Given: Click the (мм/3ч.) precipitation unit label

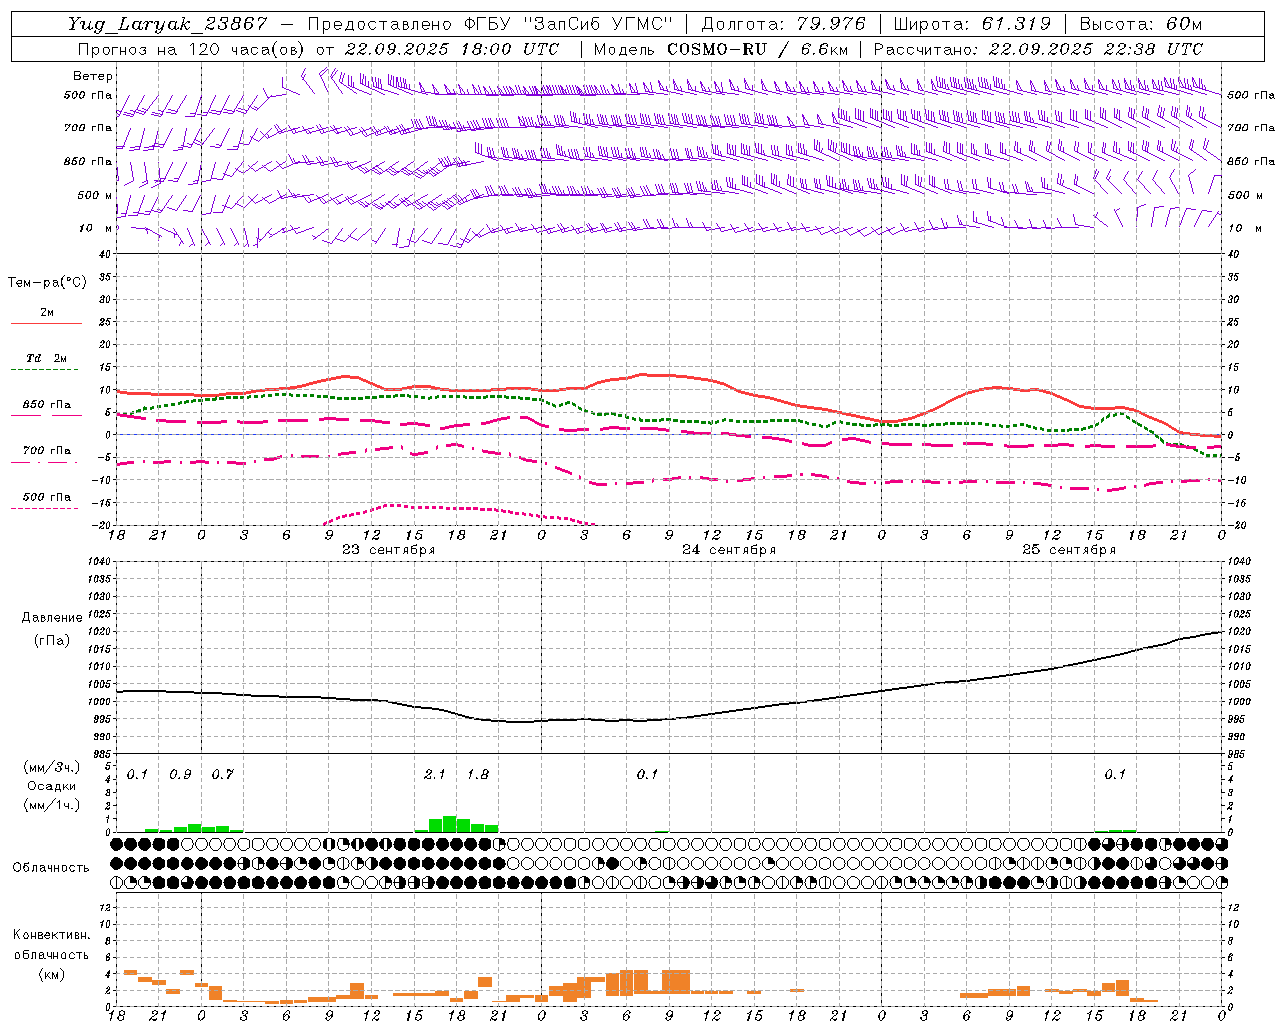Looking at the screenshot, I should 53,768.
